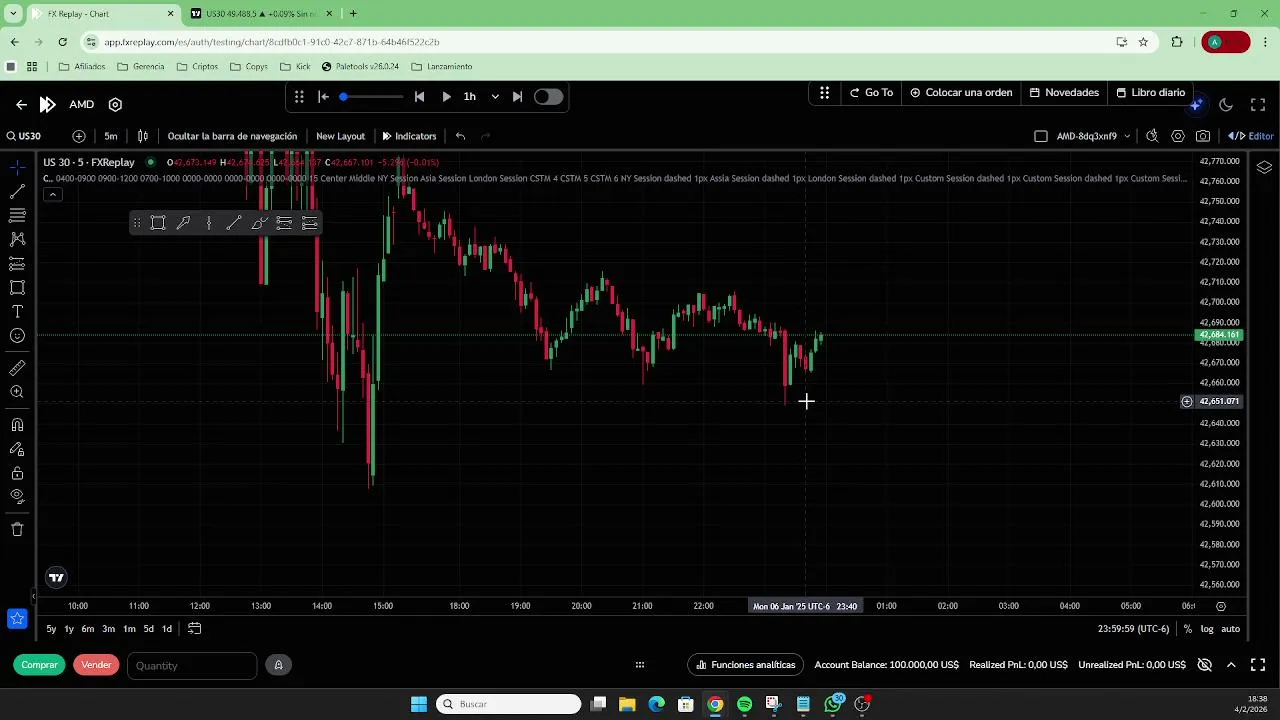
Task: Open the Go To menu
Action: point(871,93)
